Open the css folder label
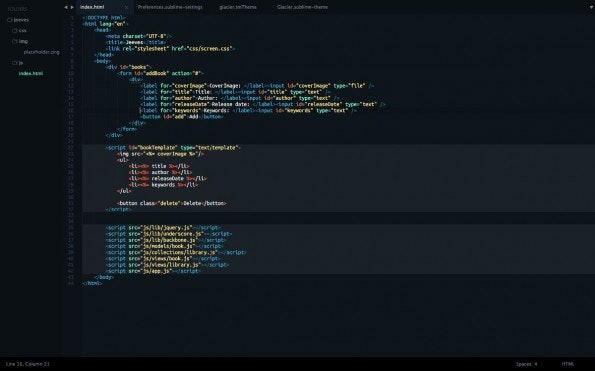This screenshot has height=371, width=595. [x=22, y=30]
